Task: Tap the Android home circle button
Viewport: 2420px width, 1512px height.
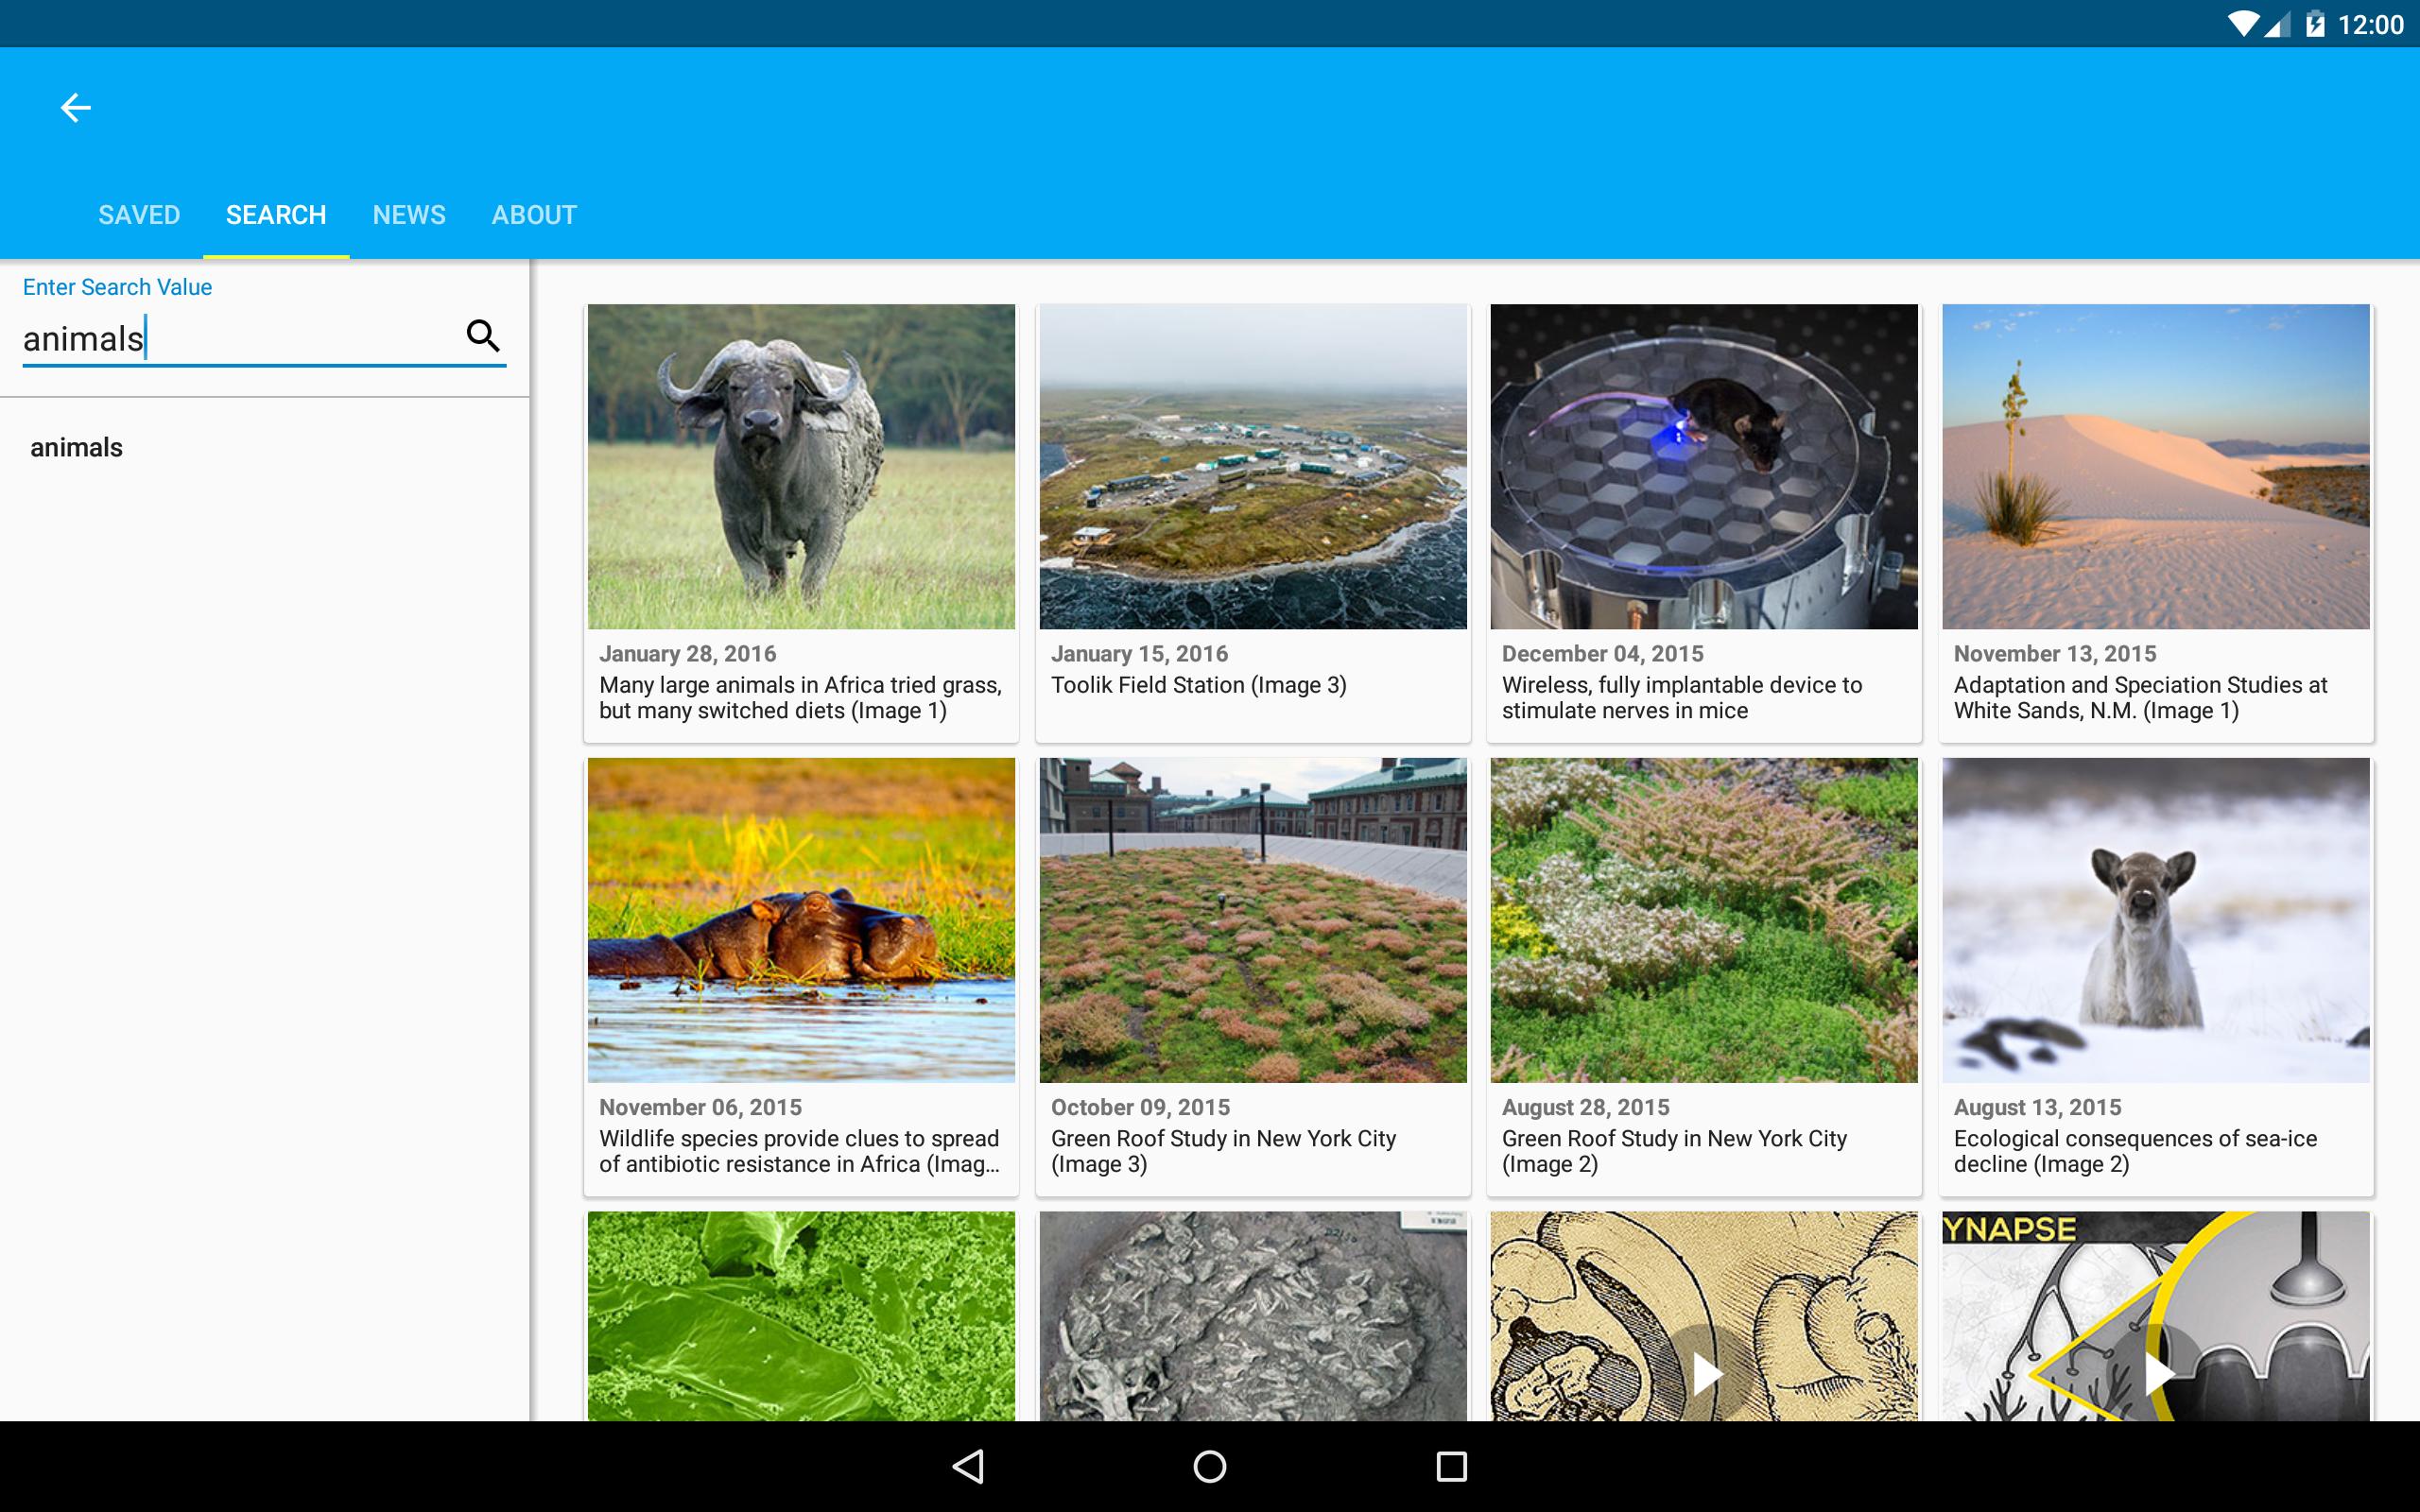Action: coord(1210,1466)
